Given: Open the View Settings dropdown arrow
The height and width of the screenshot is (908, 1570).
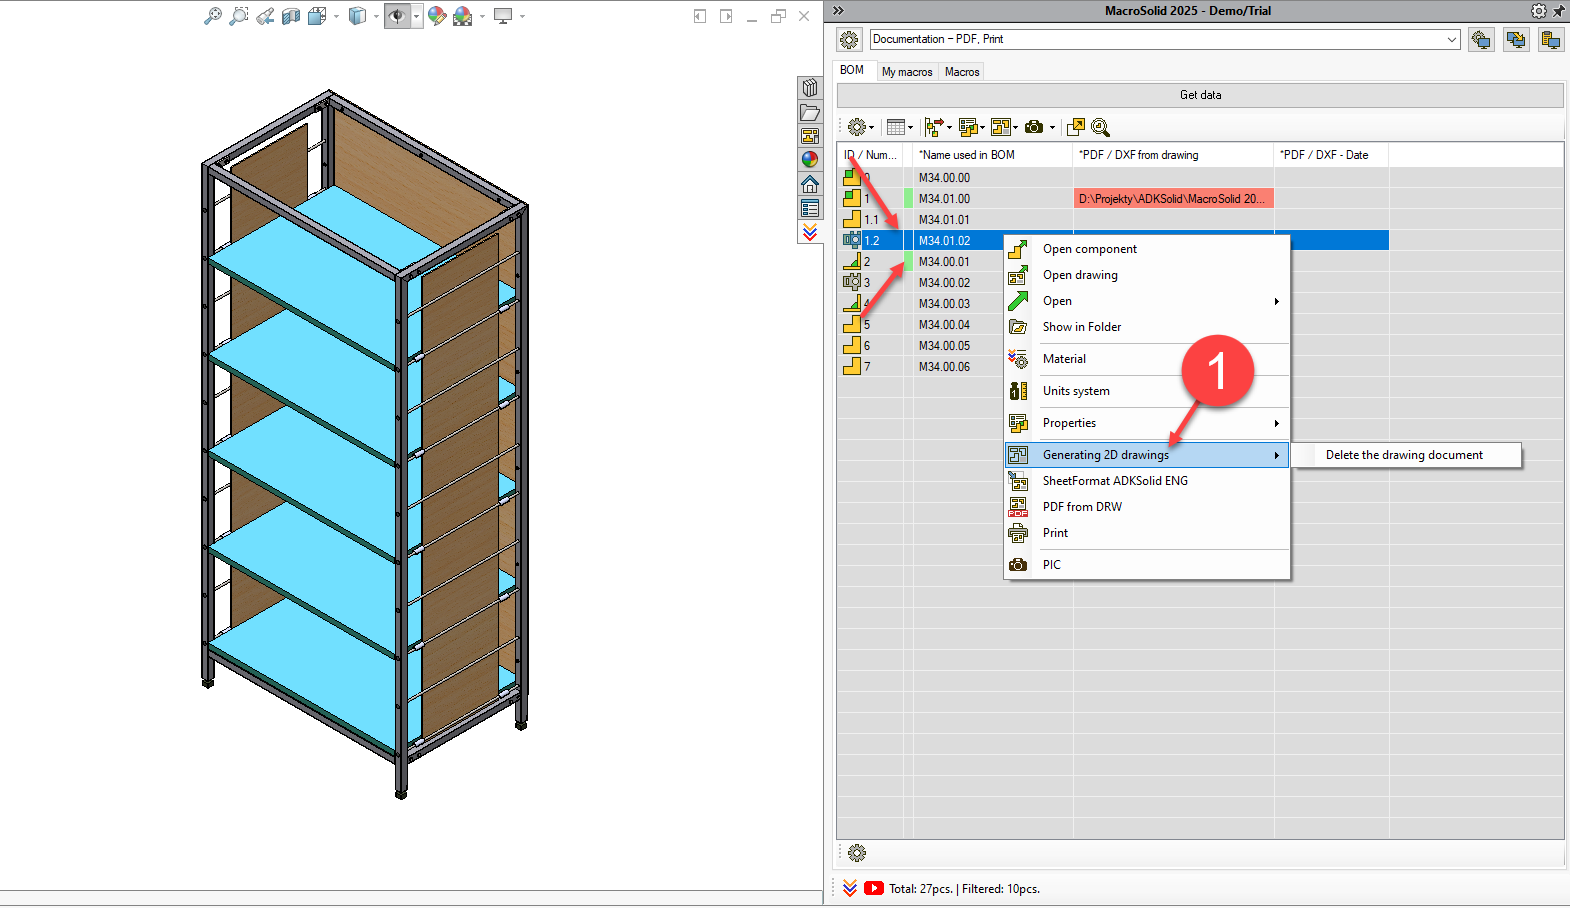Looking at the screenshot, I should pos(522,16).
